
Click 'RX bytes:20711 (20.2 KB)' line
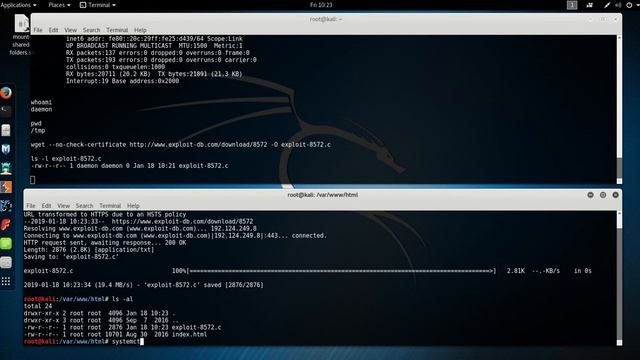(x=154, y=74)
